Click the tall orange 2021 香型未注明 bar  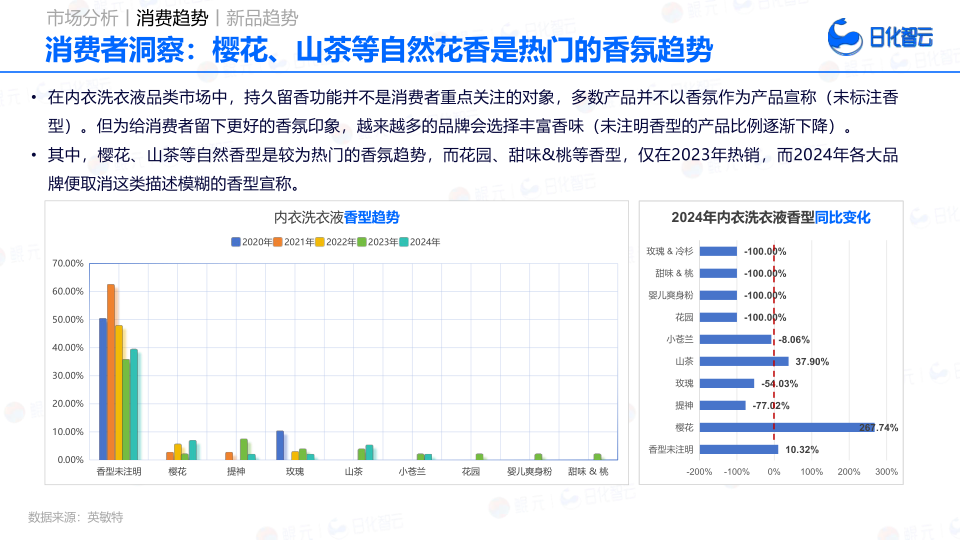click(111, 372)
